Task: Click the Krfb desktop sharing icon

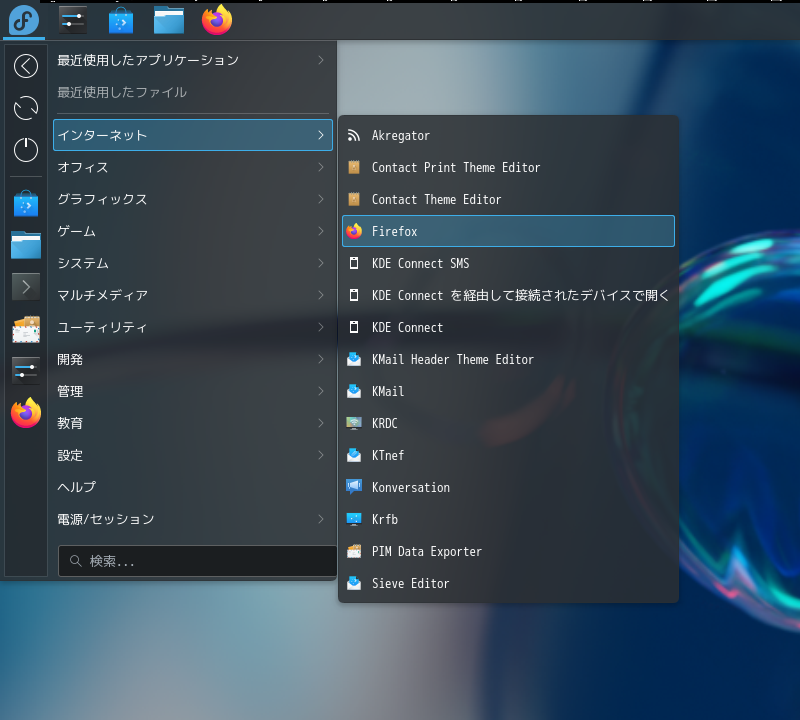Action: point(354,519)
